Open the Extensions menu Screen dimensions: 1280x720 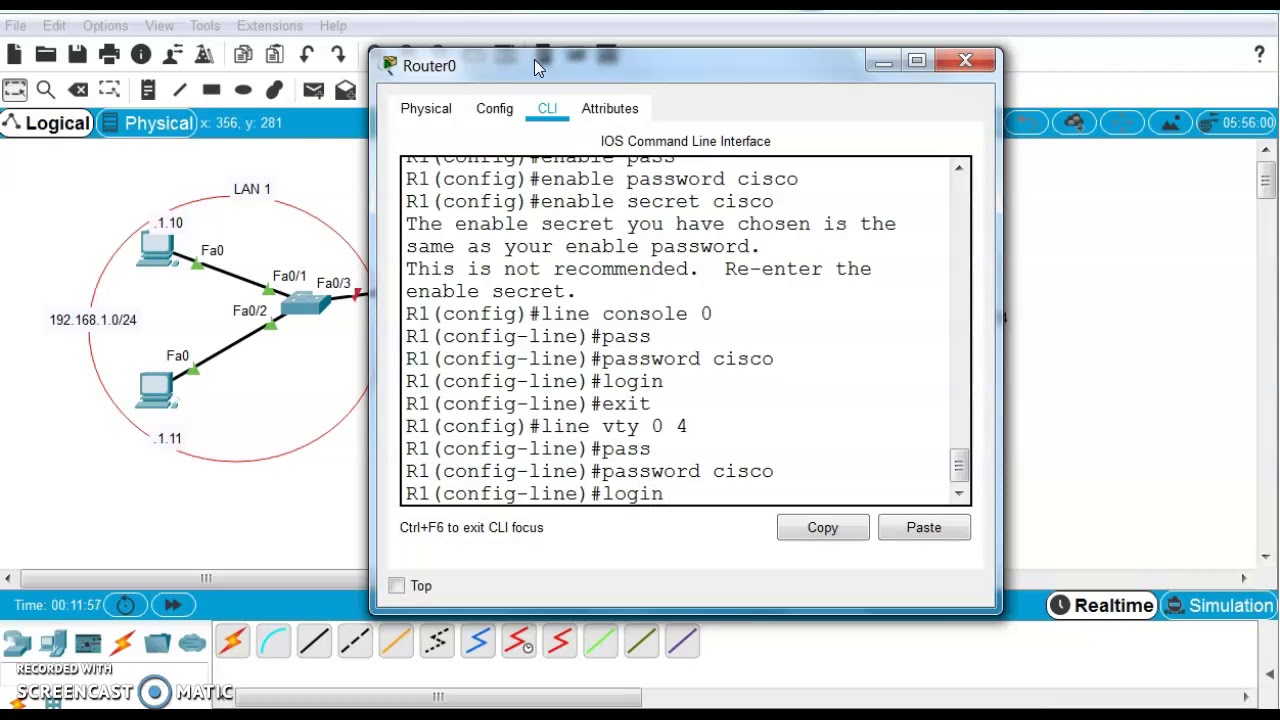[x=270, y=25]
